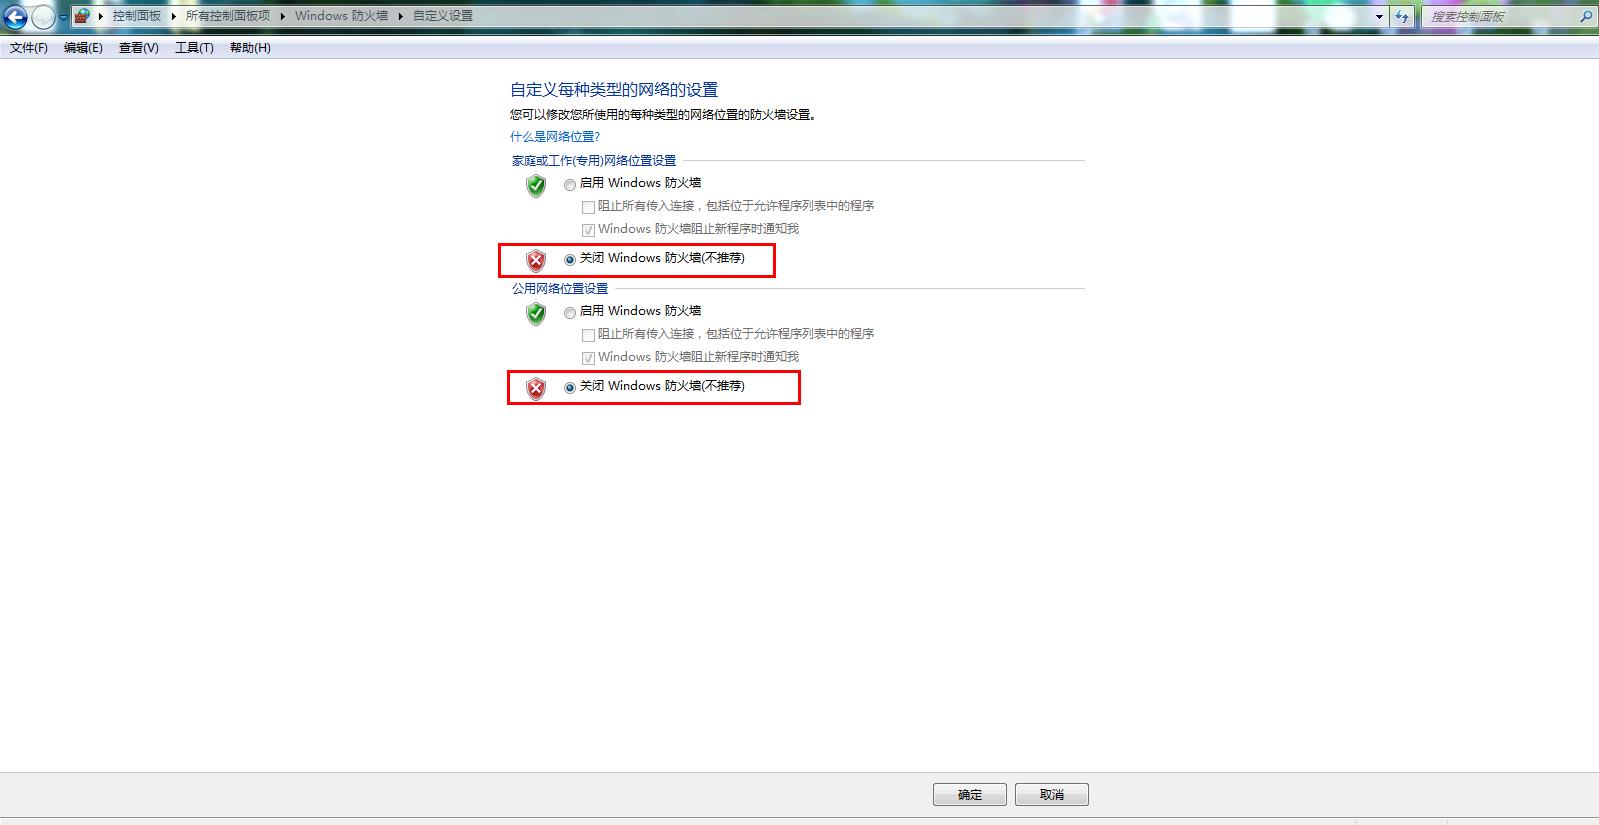1599x825 pixels.
Task: Click green shield icon under home network settings
Action: (536, 185)
